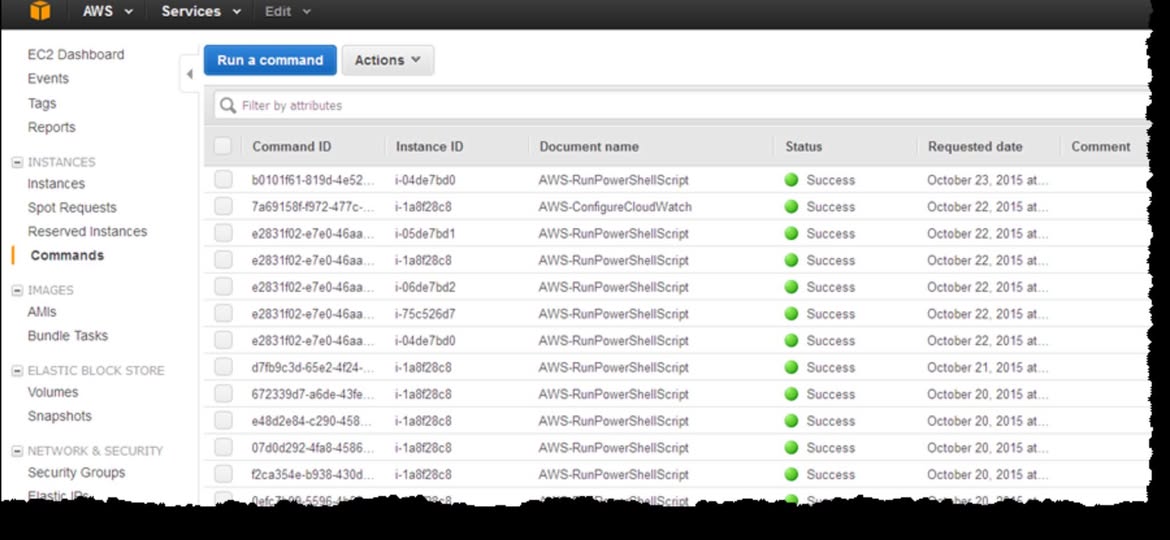
Task: Click the Run a command button
Action: [270, 60]
